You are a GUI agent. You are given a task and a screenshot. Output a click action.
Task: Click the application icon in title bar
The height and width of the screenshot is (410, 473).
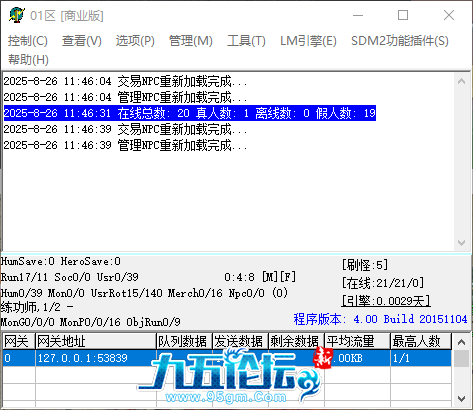[17, 15]
